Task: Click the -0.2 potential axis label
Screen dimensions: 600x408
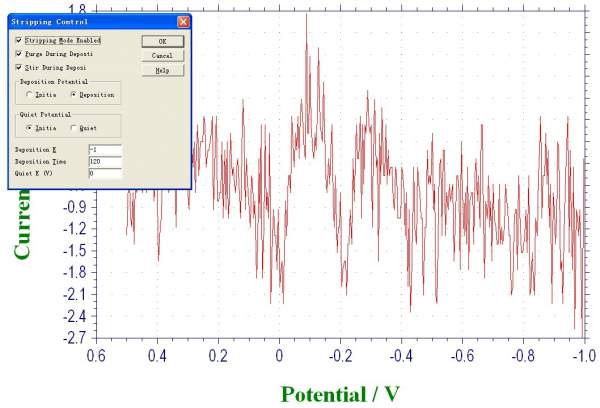Action: click(x=341, y=356)
